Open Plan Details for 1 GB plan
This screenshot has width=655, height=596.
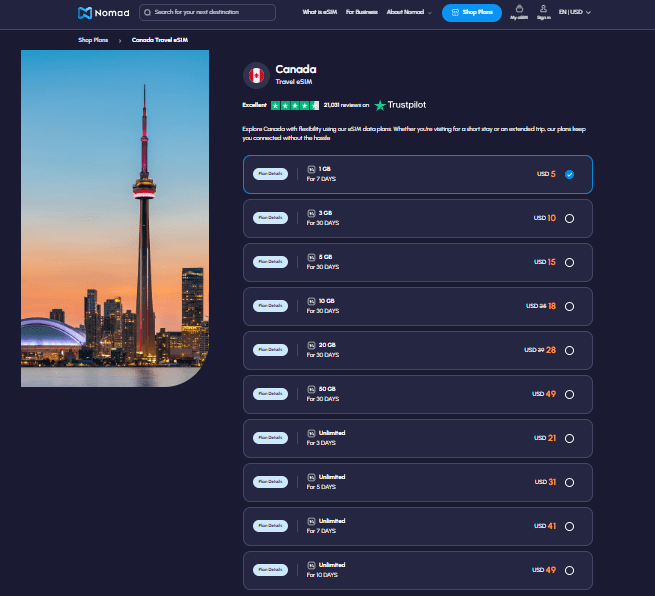[270, 174]
